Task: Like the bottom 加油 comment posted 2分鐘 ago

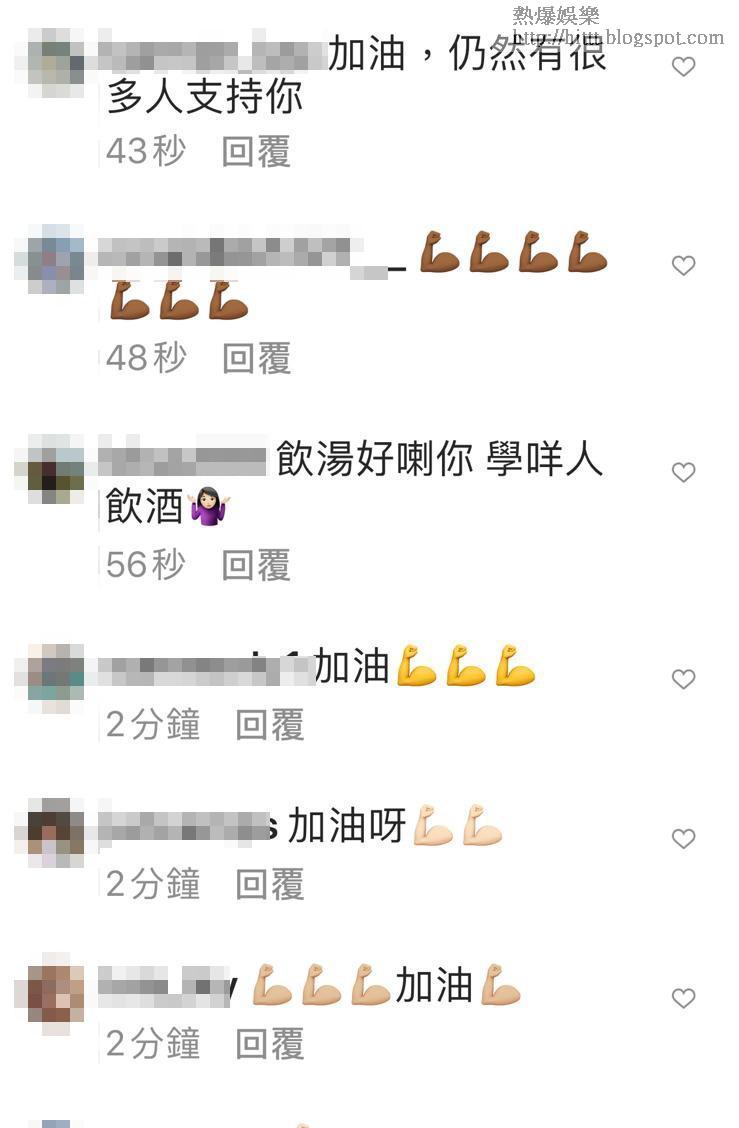Action: pos(683,998)
